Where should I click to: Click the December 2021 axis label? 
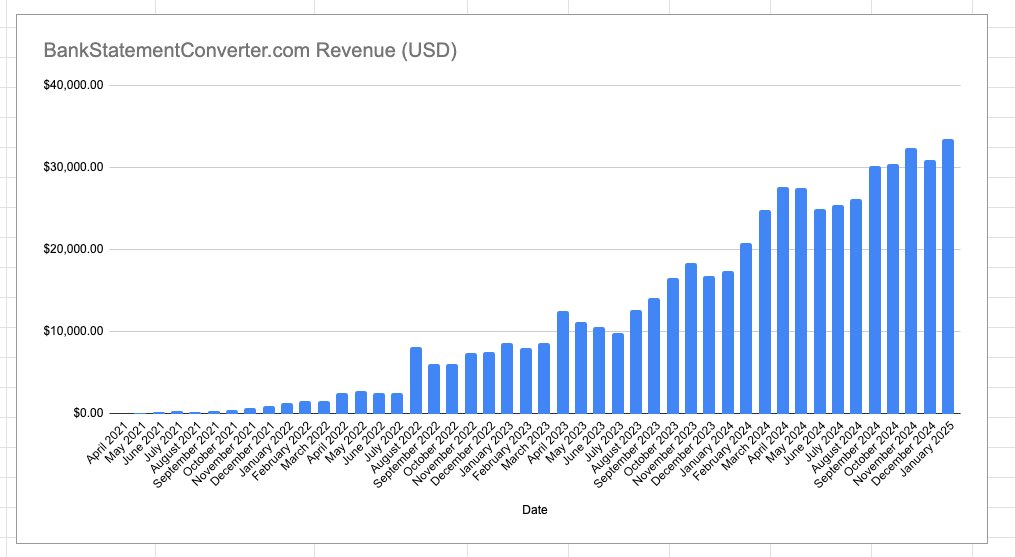[x=243, y=453]
